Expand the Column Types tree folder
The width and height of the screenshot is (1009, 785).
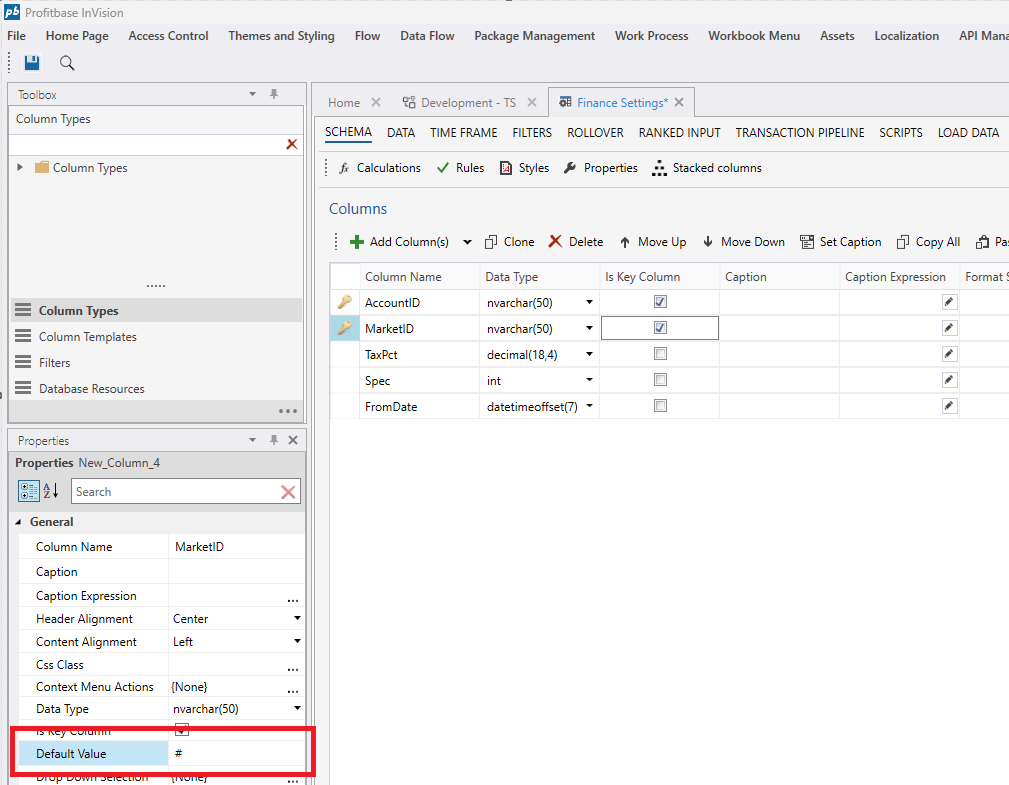point(20,168)
